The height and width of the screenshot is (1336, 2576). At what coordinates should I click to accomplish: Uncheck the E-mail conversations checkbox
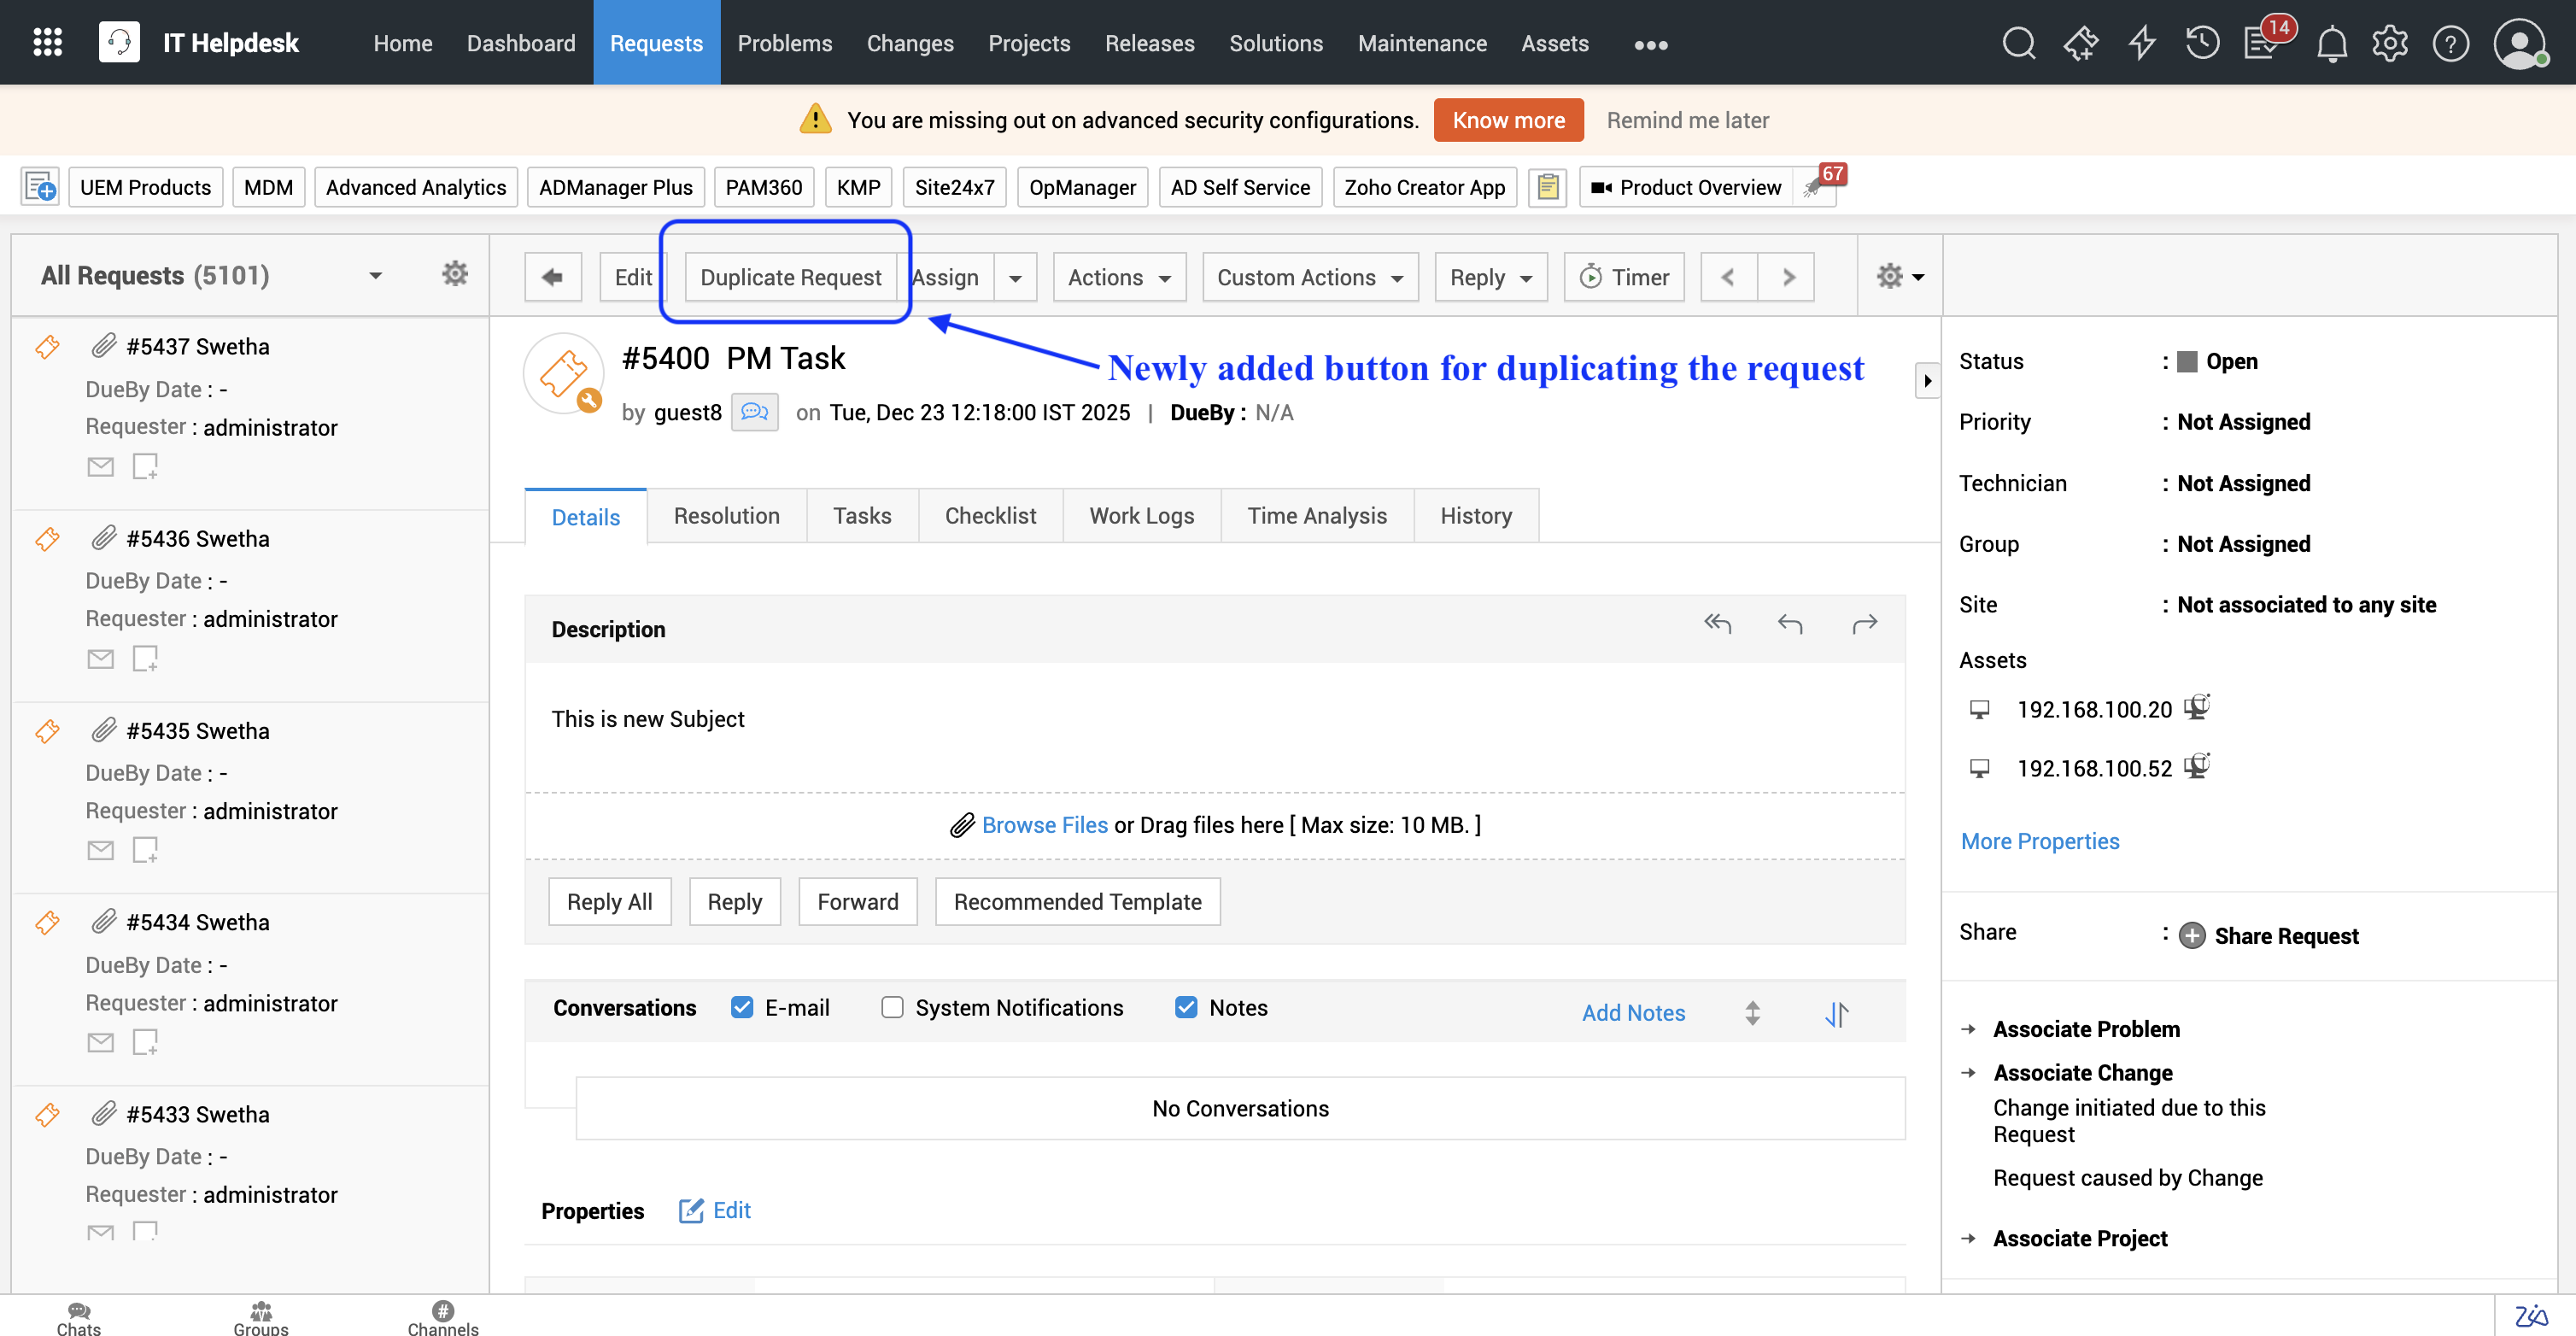coord(742,1007)
